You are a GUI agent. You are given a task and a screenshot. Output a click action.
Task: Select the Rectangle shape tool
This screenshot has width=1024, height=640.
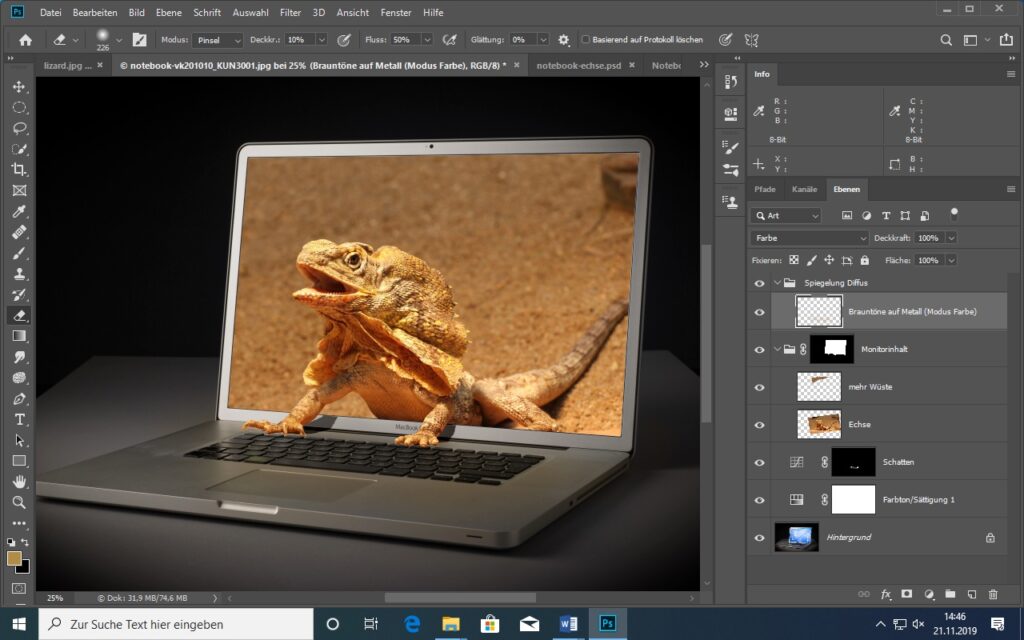point(19,460)
